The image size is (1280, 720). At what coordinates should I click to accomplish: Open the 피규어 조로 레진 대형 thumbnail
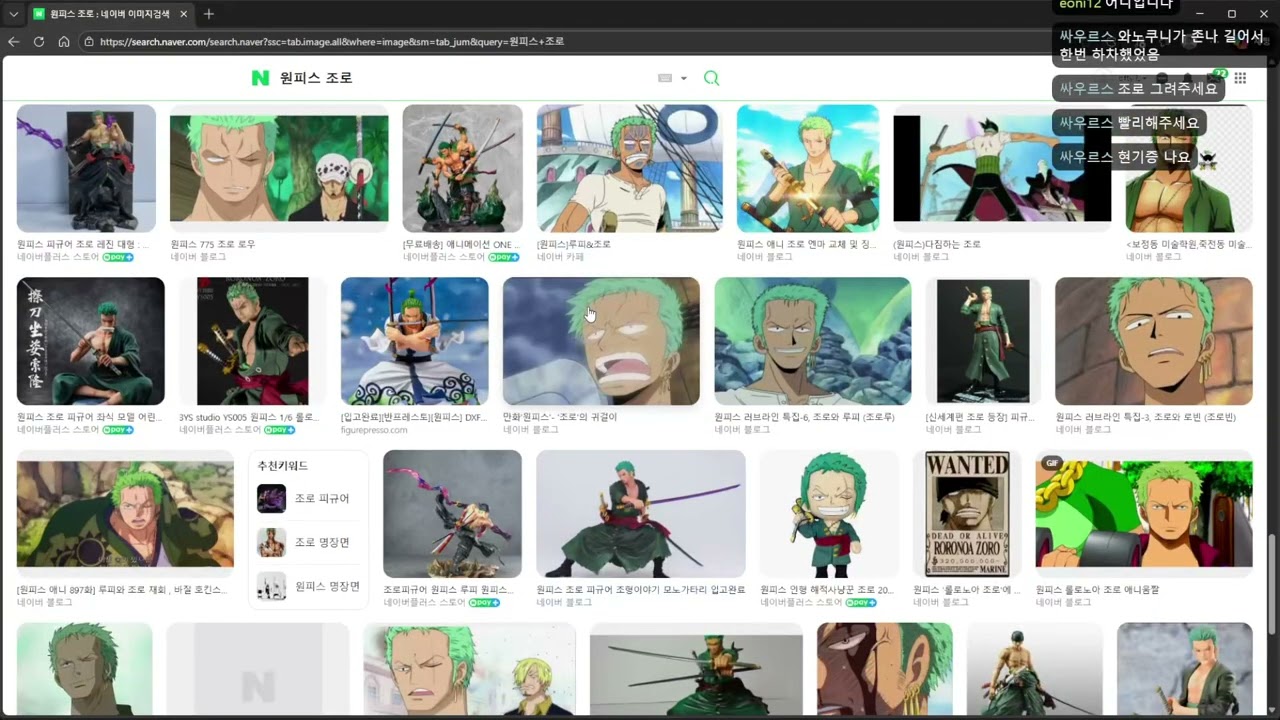(86, 168)
